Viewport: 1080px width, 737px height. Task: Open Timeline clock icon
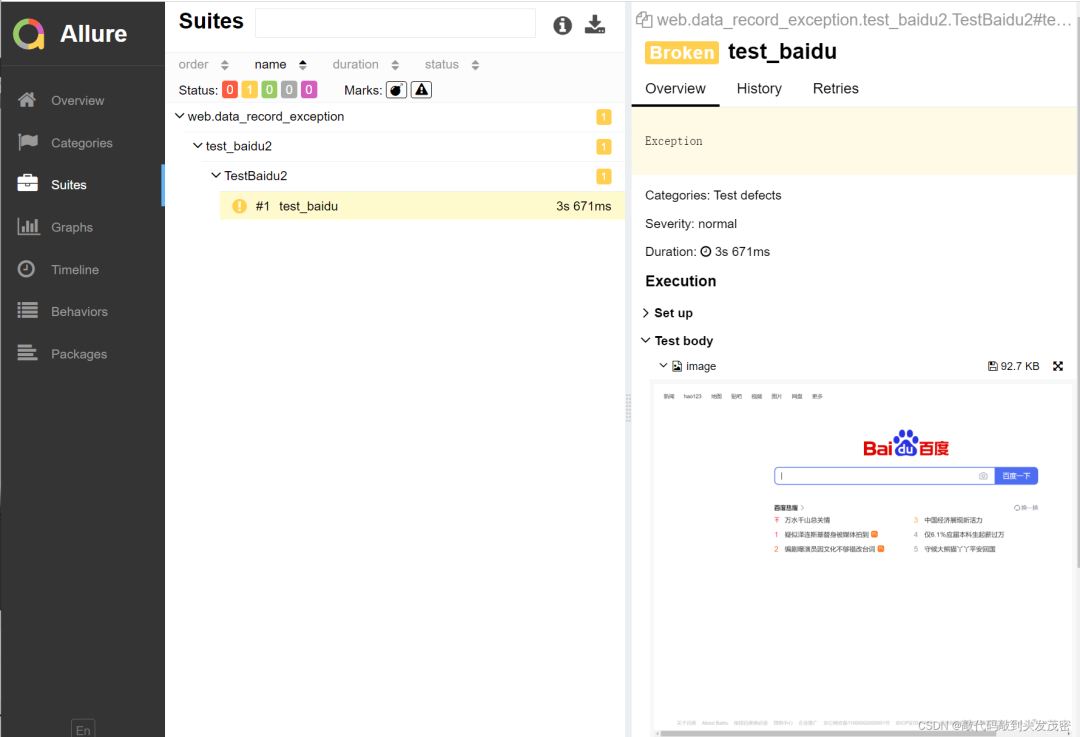pos(26,269)
